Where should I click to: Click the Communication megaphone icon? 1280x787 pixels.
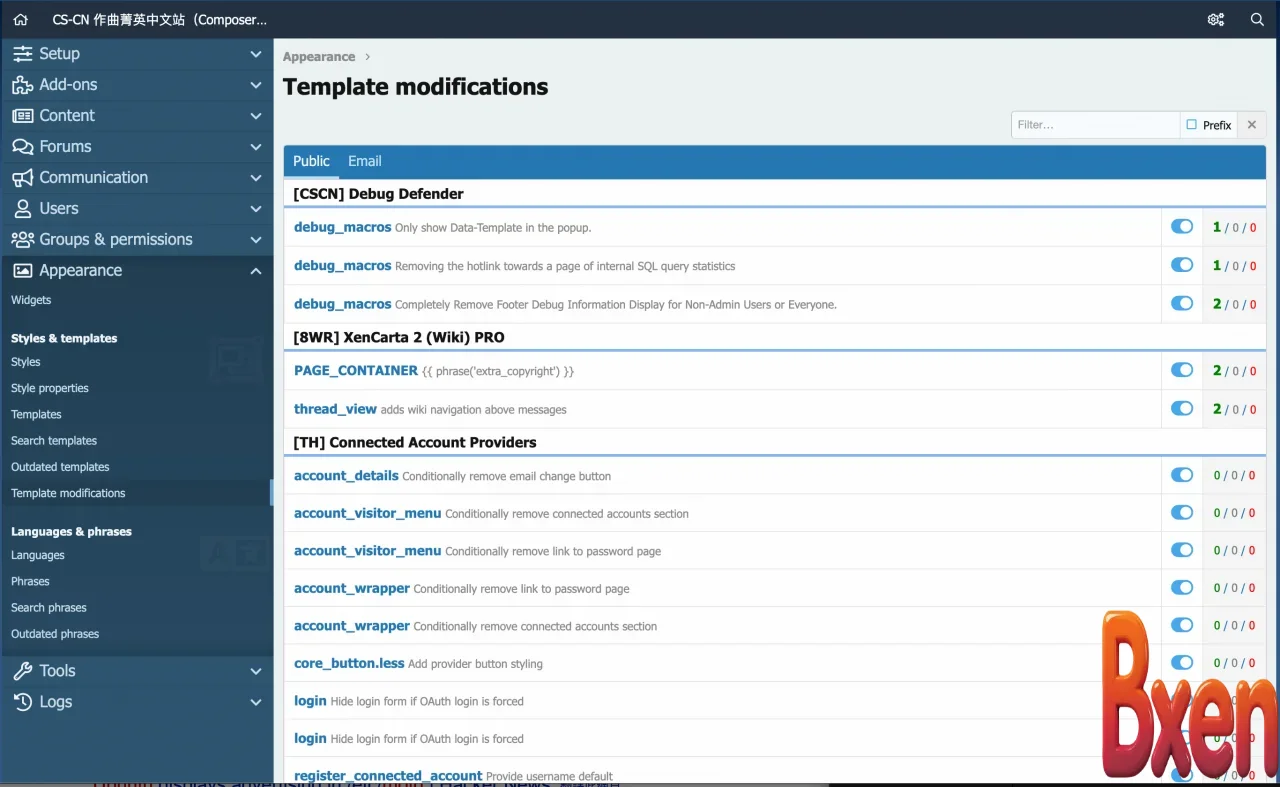click(x=22, y=178)
